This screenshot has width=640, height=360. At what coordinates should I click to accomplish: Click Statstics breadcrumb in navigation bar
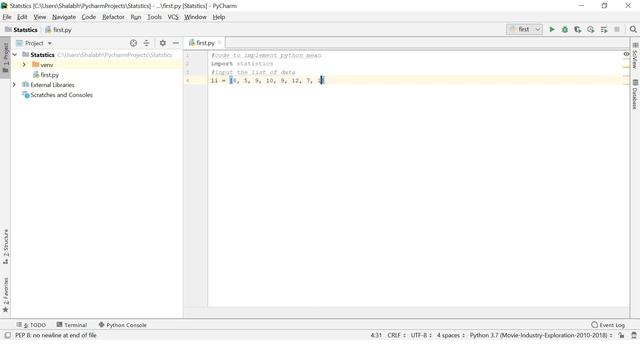21,29
